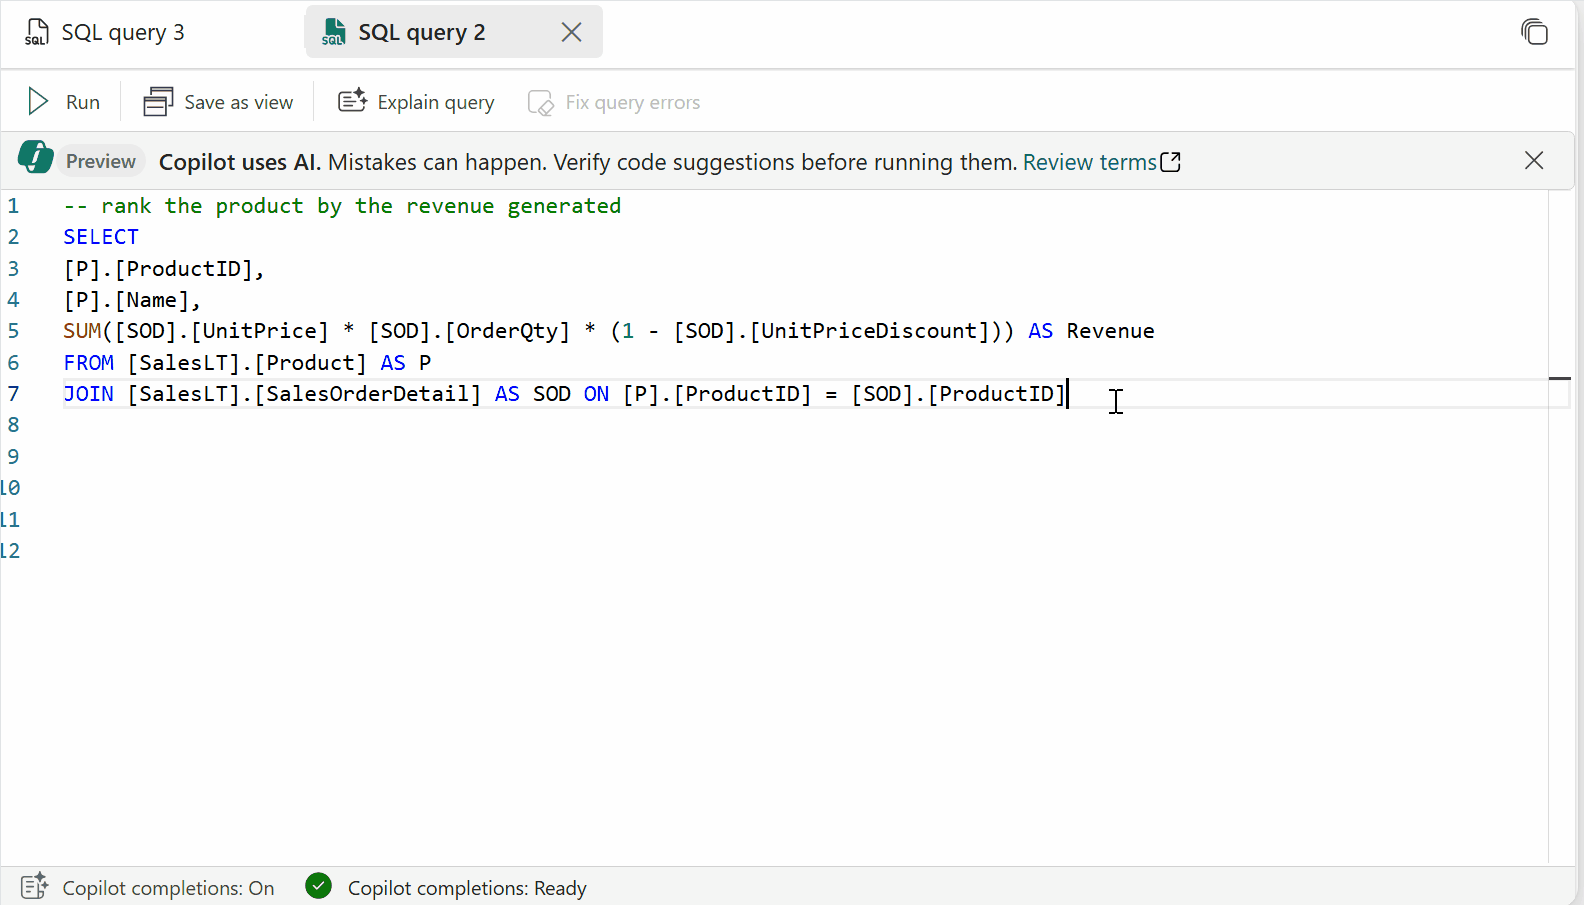The width and height of the screenshot is (1584, 905).
Task: Click [SOD].[OrderQty] on line 5
Action: [469, 331]
